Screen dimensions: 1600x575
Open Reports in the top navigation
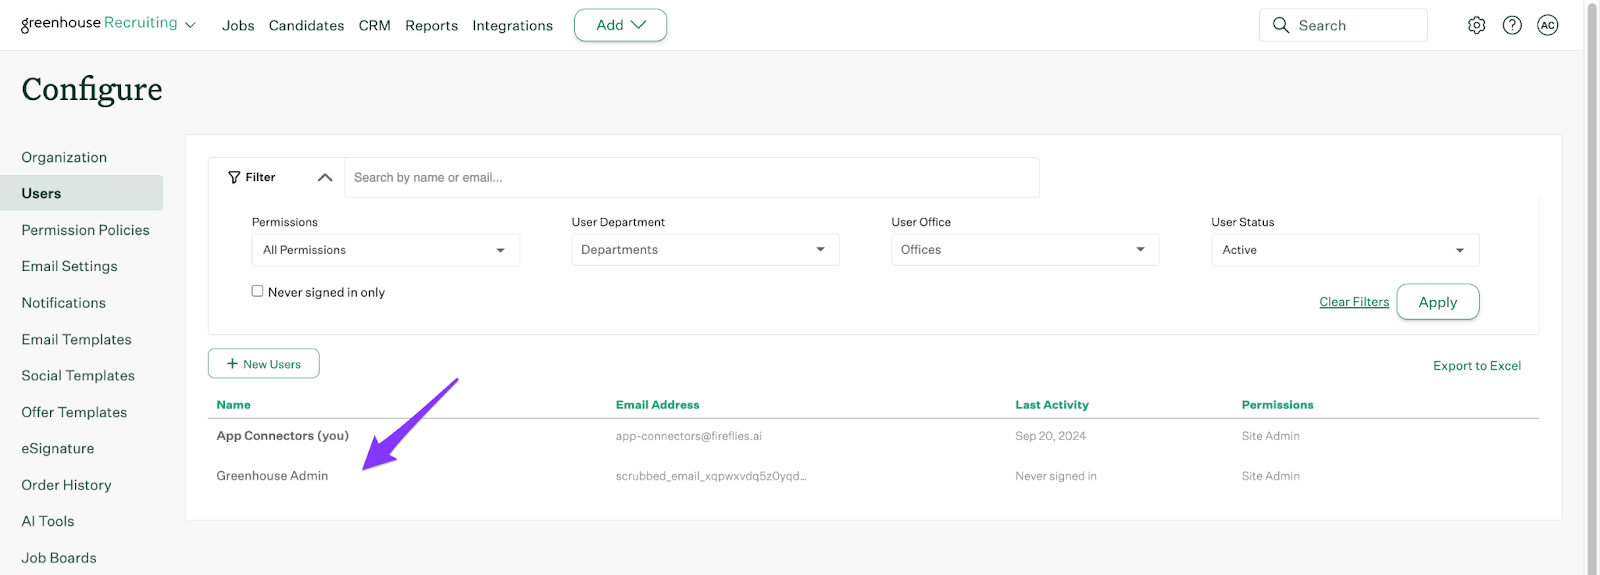431,26
